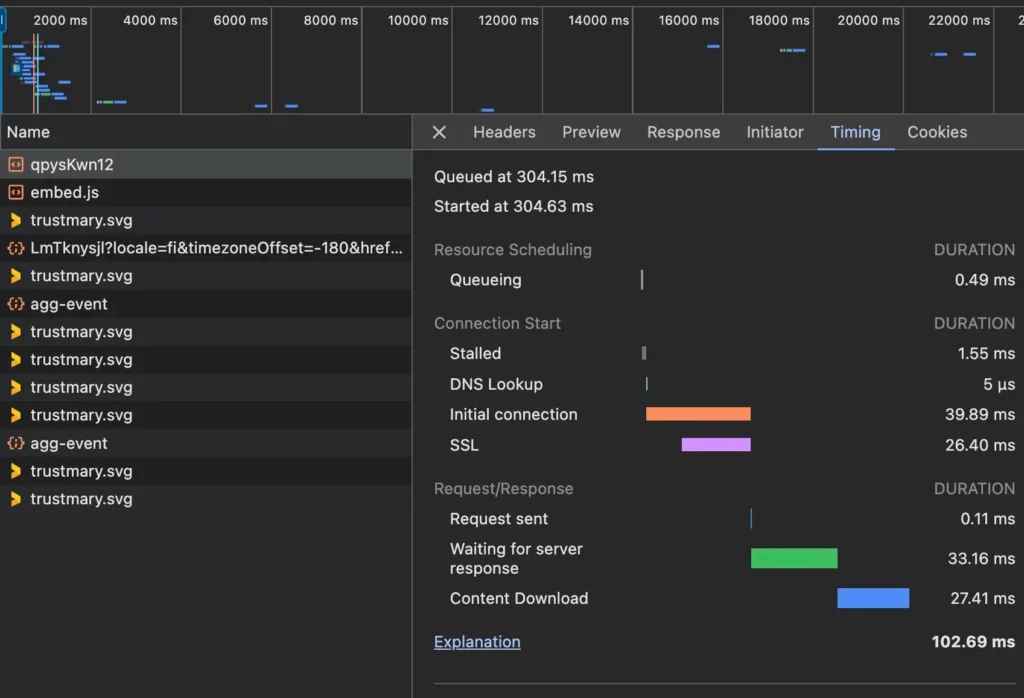Click the "Stalled" label
This screenshot has width=1024, height=698.
[475, 353]
